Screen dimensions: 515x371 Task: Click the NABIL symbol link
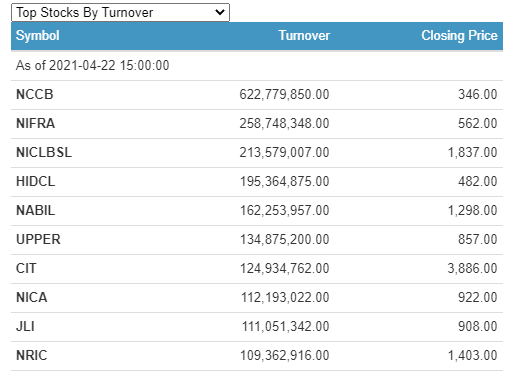[x=36, y=211]
